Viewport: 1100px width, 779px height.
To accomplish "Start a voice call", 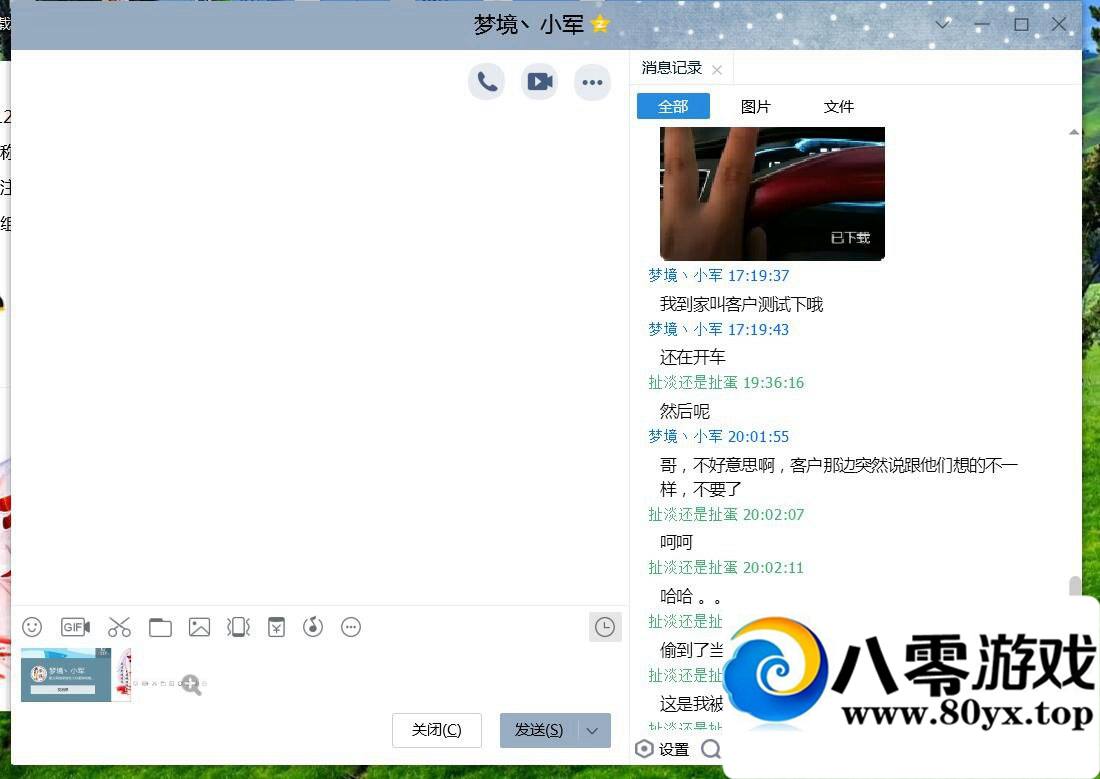I will (487, 81).
